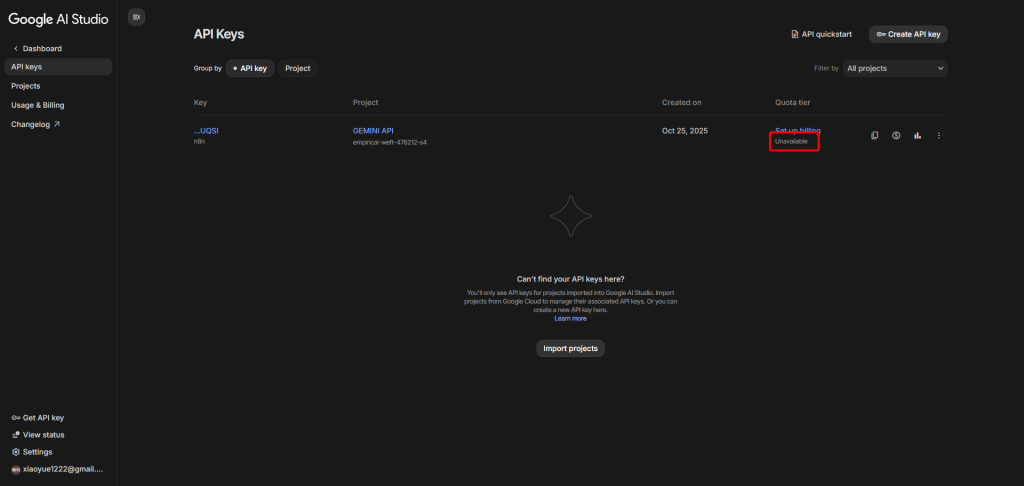Image resolution: width=1024 pixels, height=486 pixels.
Task: Click the Settings gear icon in sidebar
Action: (16, 452)
